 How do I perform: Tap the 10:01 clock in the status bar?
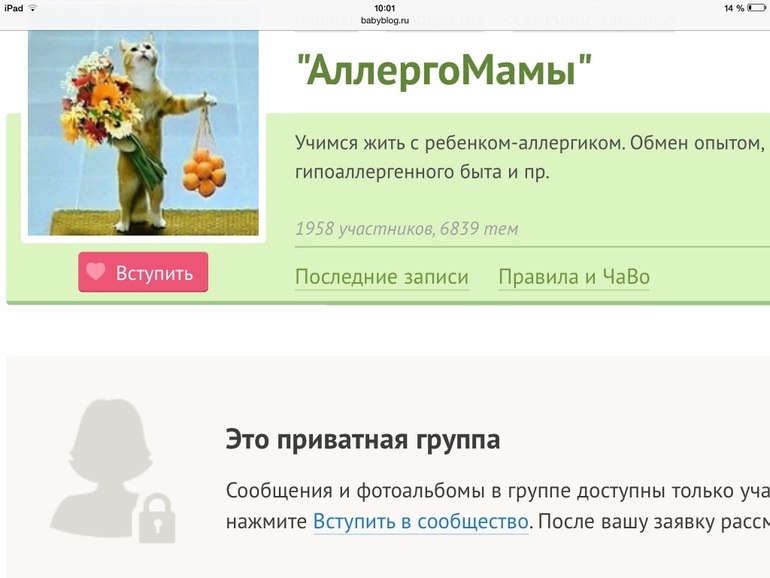[x=385, y=8]
